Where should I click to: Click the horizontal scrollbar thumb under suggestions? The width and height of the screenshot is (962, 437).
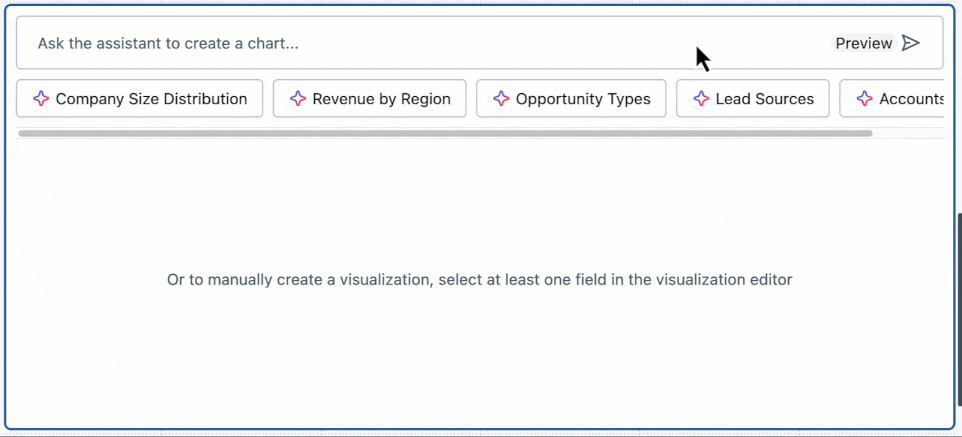coord(445,133)
